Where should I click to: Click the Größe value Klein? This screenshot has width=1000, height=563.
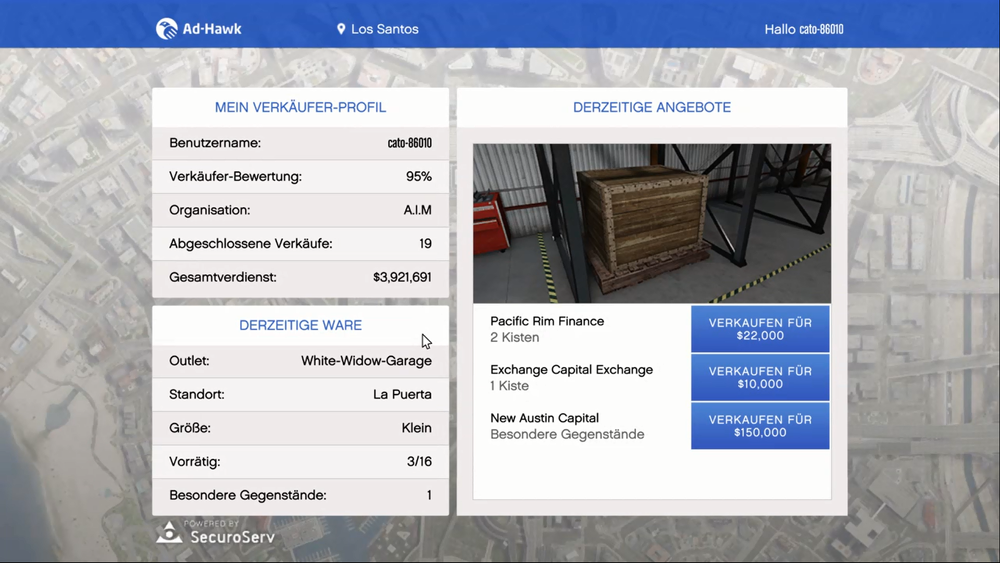[416, 428]
